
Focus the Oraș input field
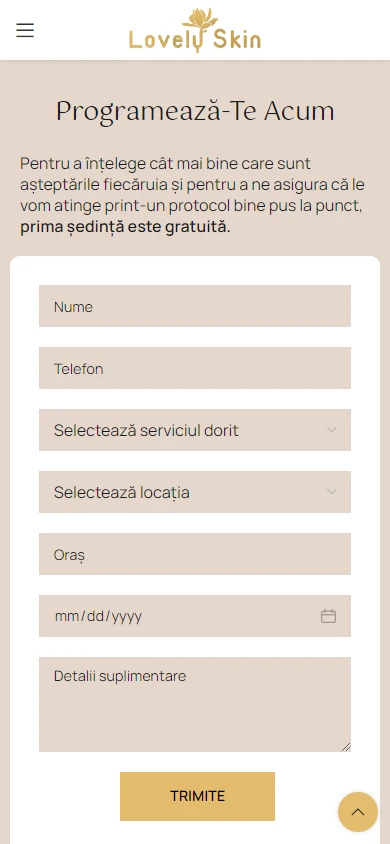pos(195,554)
